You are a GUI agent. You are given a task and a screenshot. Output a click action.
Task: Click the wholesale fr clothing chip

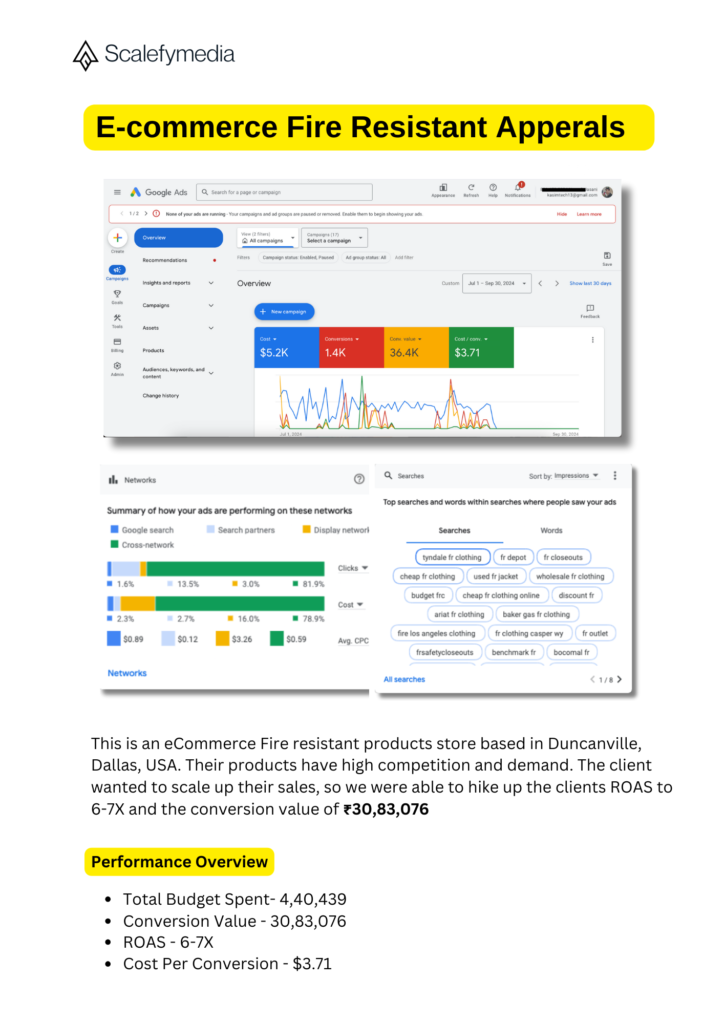coord(570,576)
